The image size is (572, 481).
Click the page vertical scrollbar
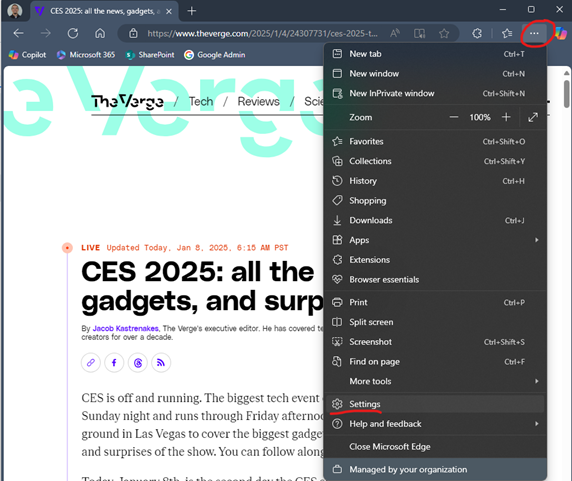(566, 94)
